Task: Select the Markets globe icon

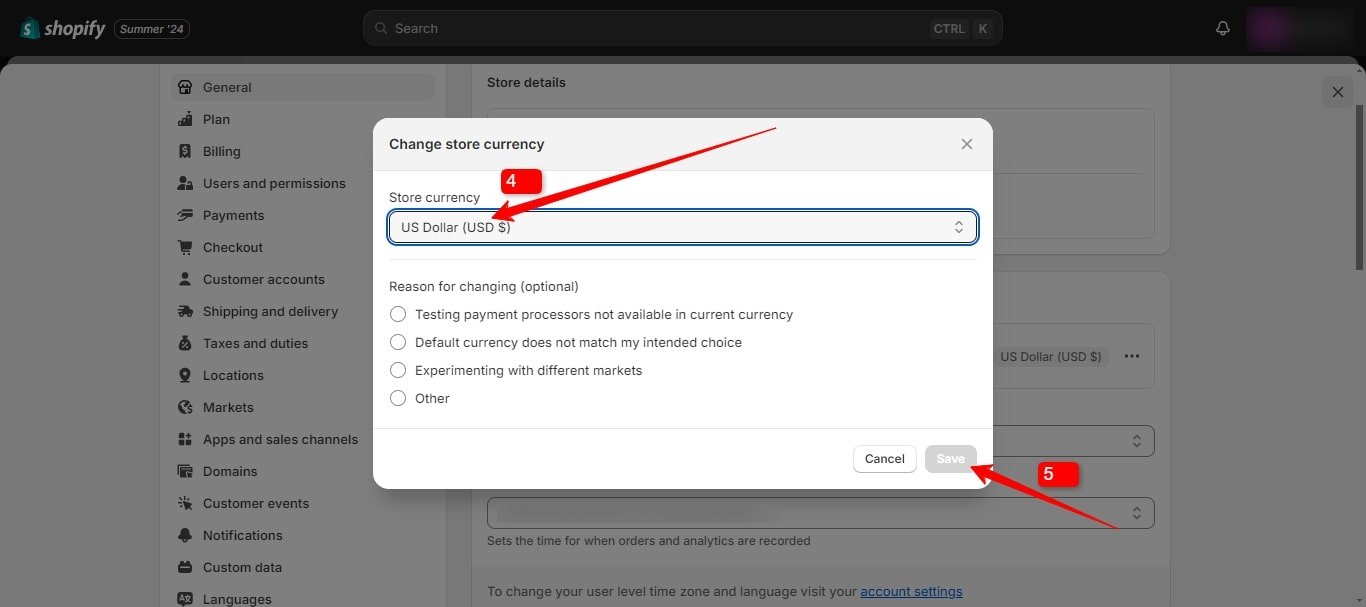Action: 185,407
